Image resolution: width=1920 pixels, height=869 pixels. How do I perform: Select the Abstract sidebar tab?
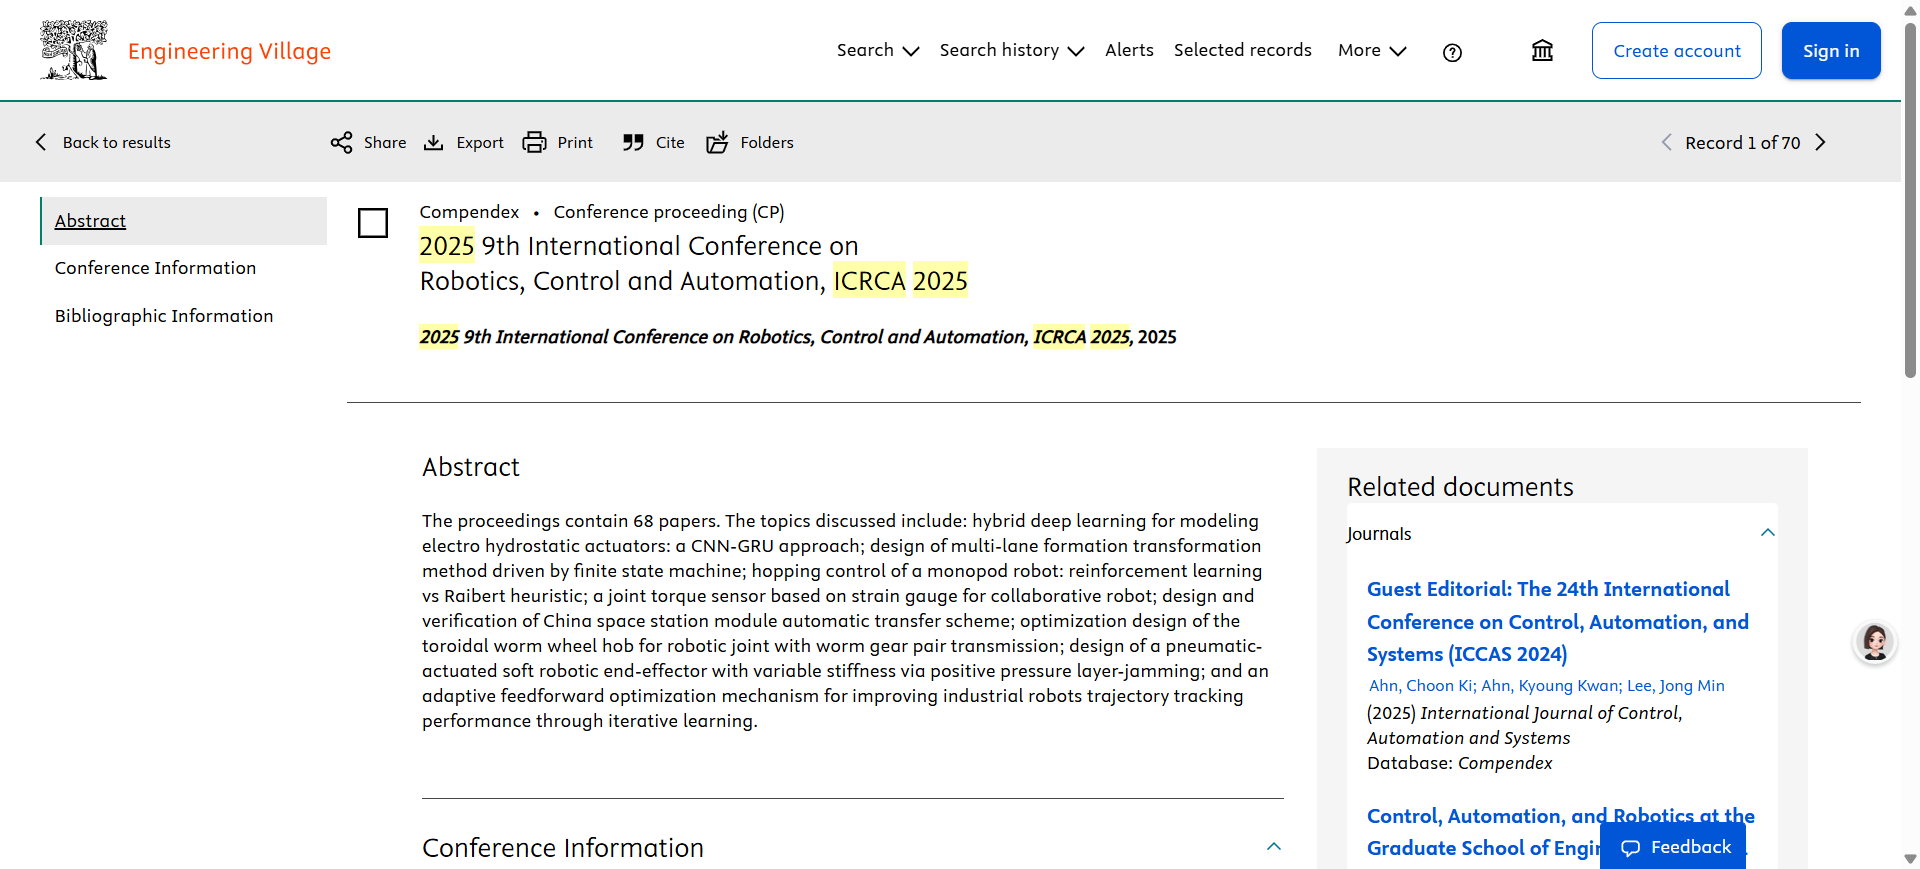pos(184,221)
